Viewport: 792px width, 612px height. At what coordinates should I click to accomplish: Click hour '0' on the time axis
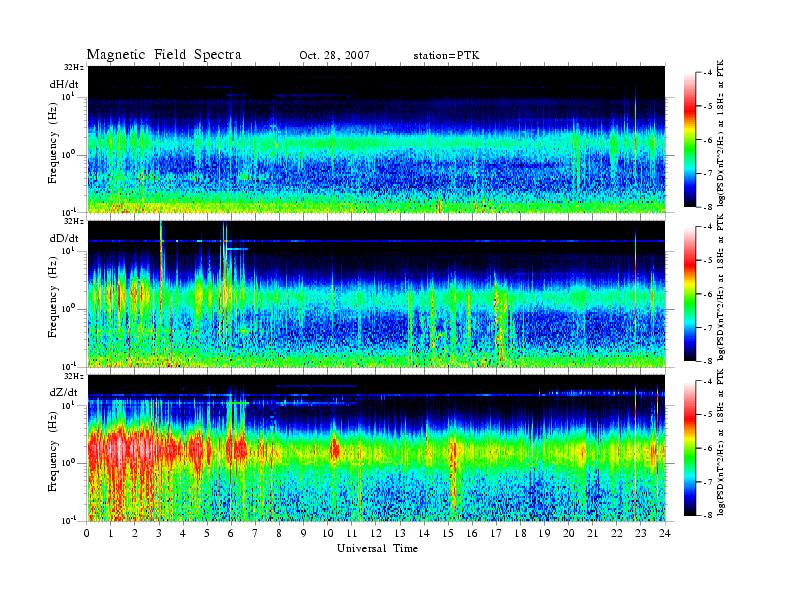click(x=87, y=533)
